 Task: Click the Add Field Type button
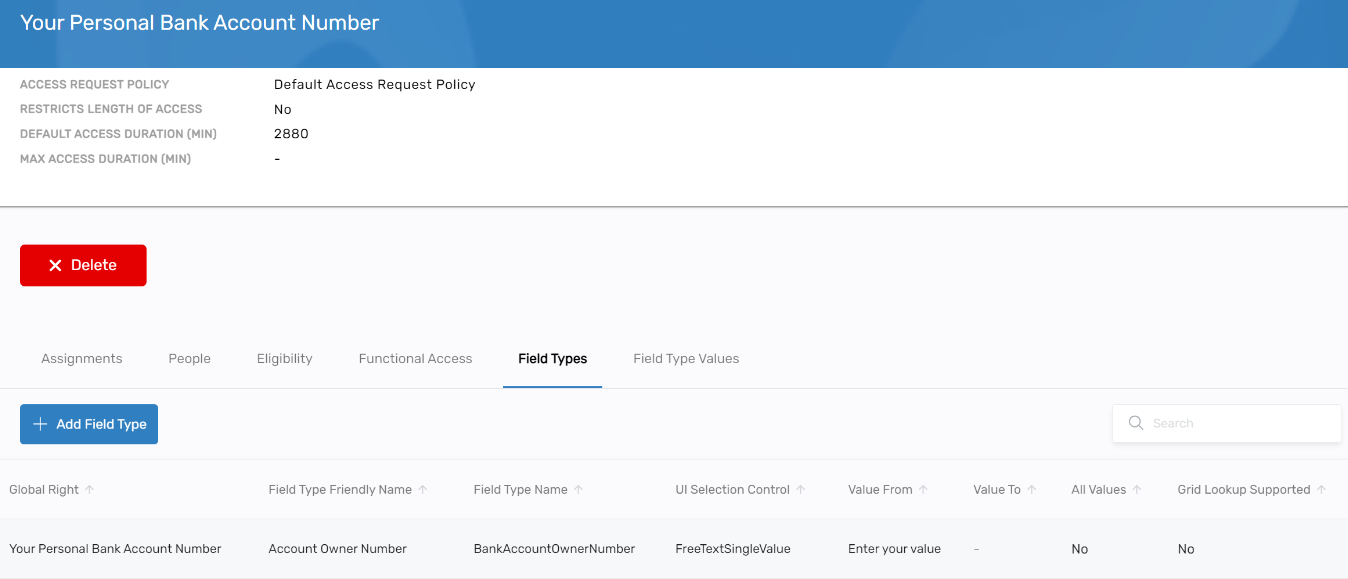[88, 424]
